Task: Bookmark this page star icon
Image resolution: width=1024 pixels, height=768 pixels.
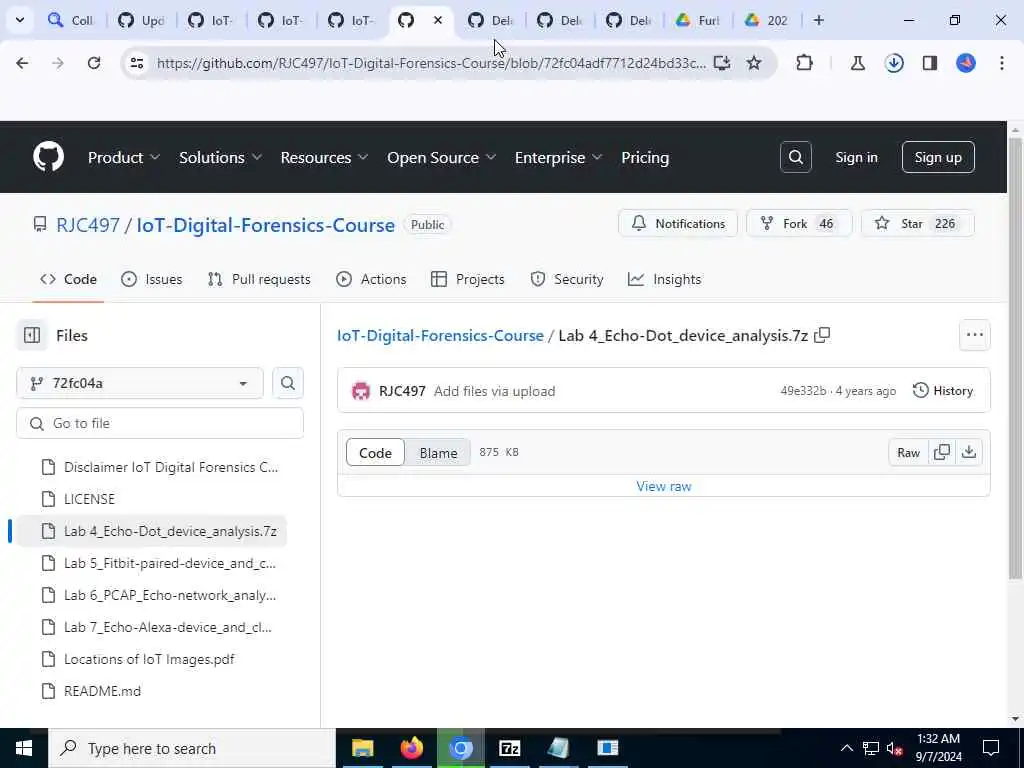Action: coord(754,63)
